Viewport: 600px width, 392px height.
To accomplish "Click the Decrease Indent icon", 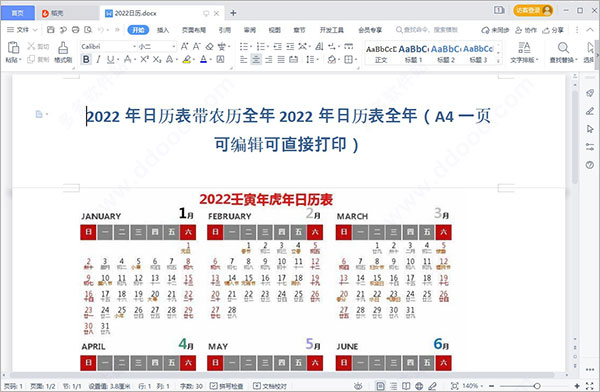I will 278,46.
